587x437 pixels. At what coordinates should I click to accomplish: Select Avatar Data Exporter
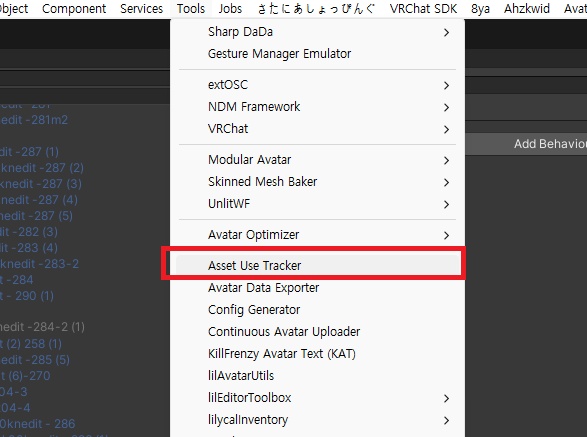tap(317, 288)
